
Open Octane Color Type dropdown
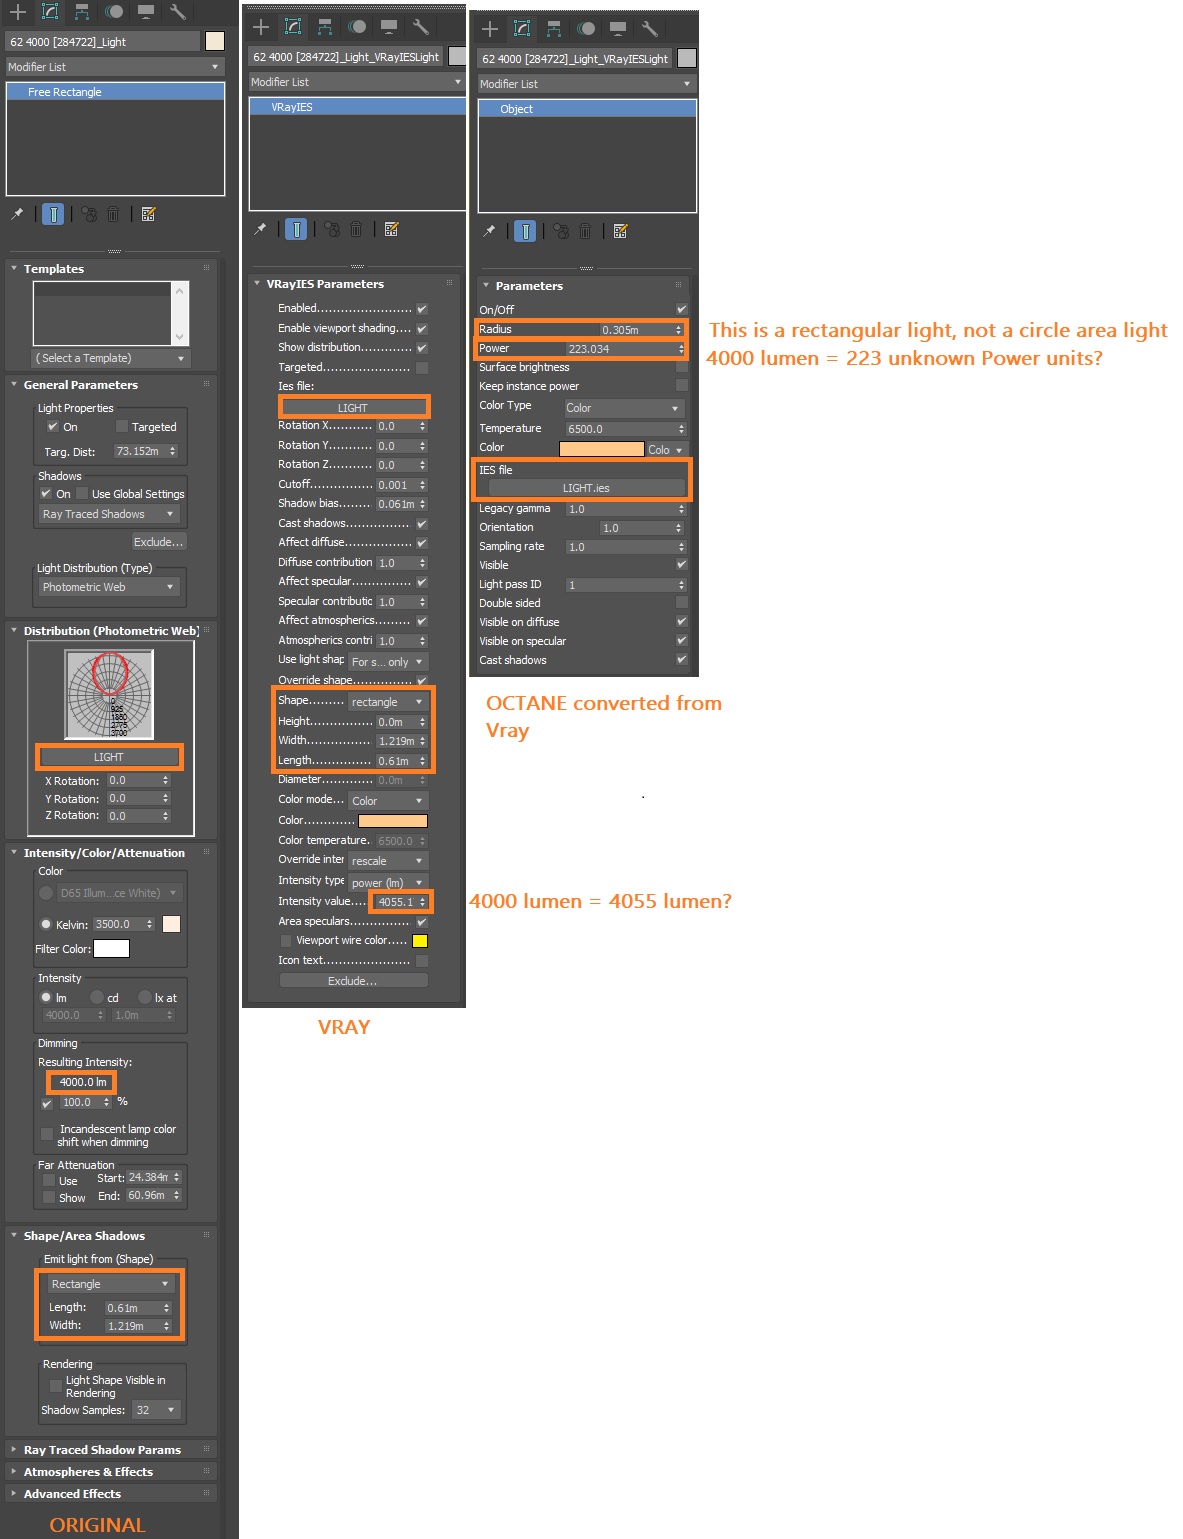(624, 408)
